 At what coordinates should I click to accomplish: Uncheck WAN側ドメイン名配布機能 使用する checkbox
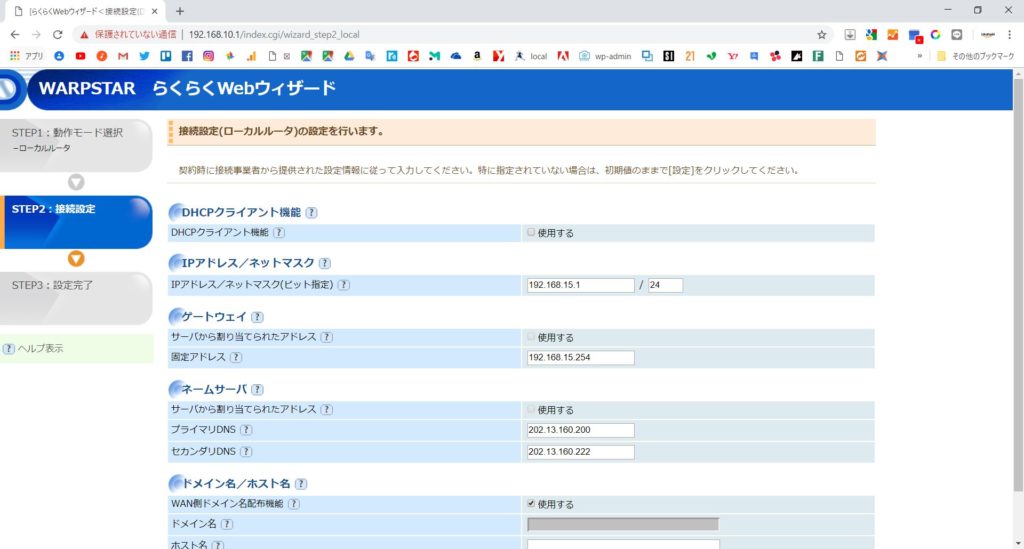coord(532,504)
